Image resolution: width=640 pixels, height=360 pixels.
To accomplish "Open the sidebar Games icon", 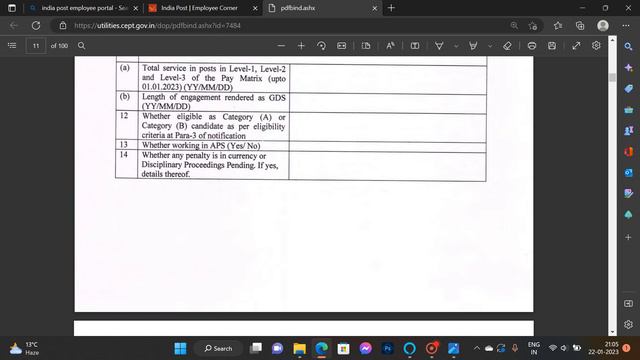I will tap(629, 131).
